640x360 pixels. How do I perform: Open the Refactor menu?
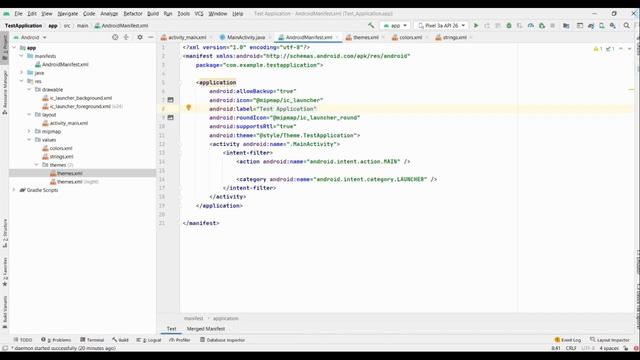tap(133, 13)
